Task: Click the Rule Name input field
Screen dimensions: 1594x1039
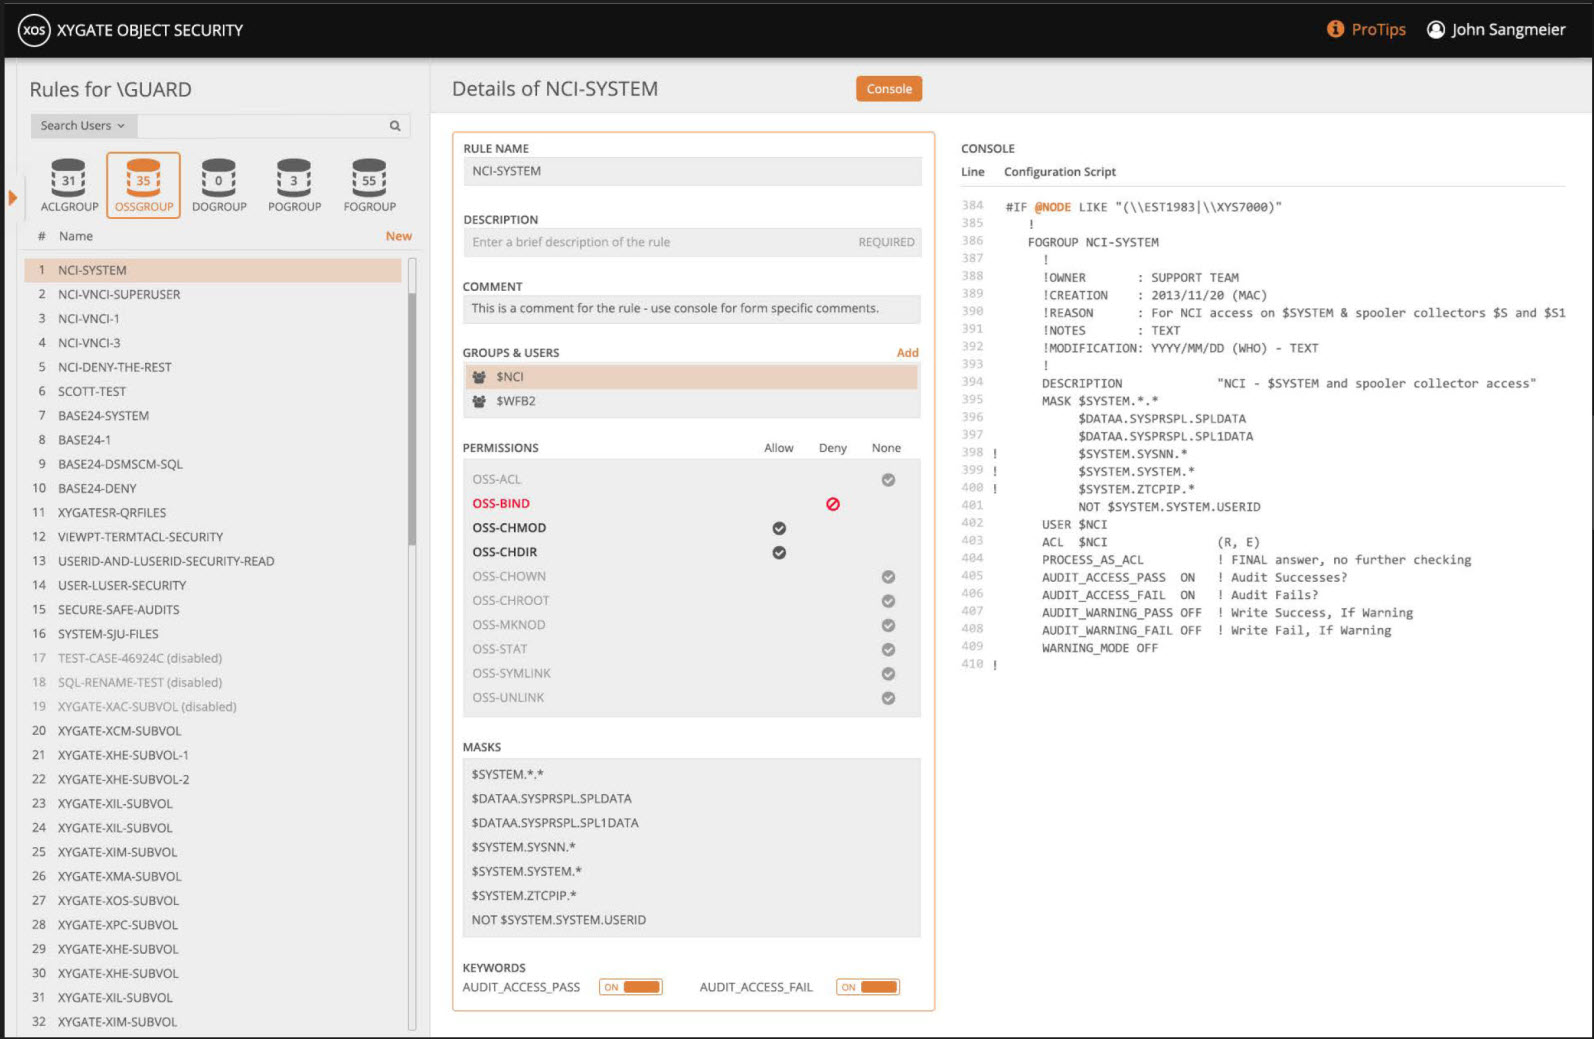Action: click(x=692, y=171)
